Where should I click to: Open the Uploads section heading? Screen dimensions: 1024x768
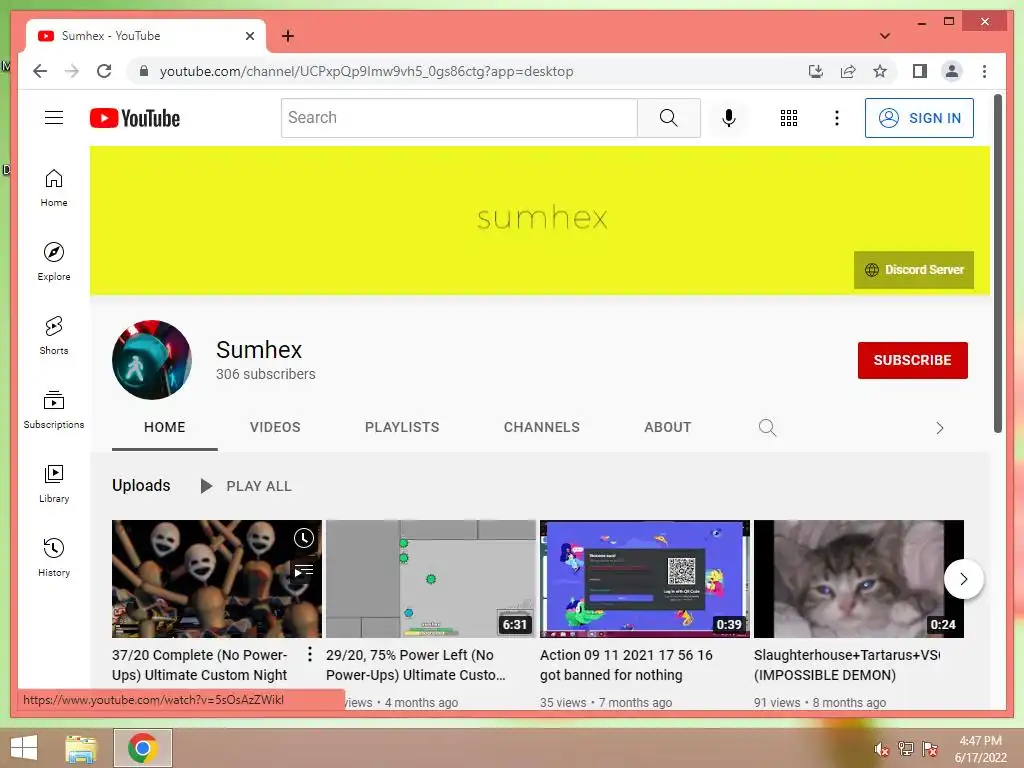click(141, 485)
